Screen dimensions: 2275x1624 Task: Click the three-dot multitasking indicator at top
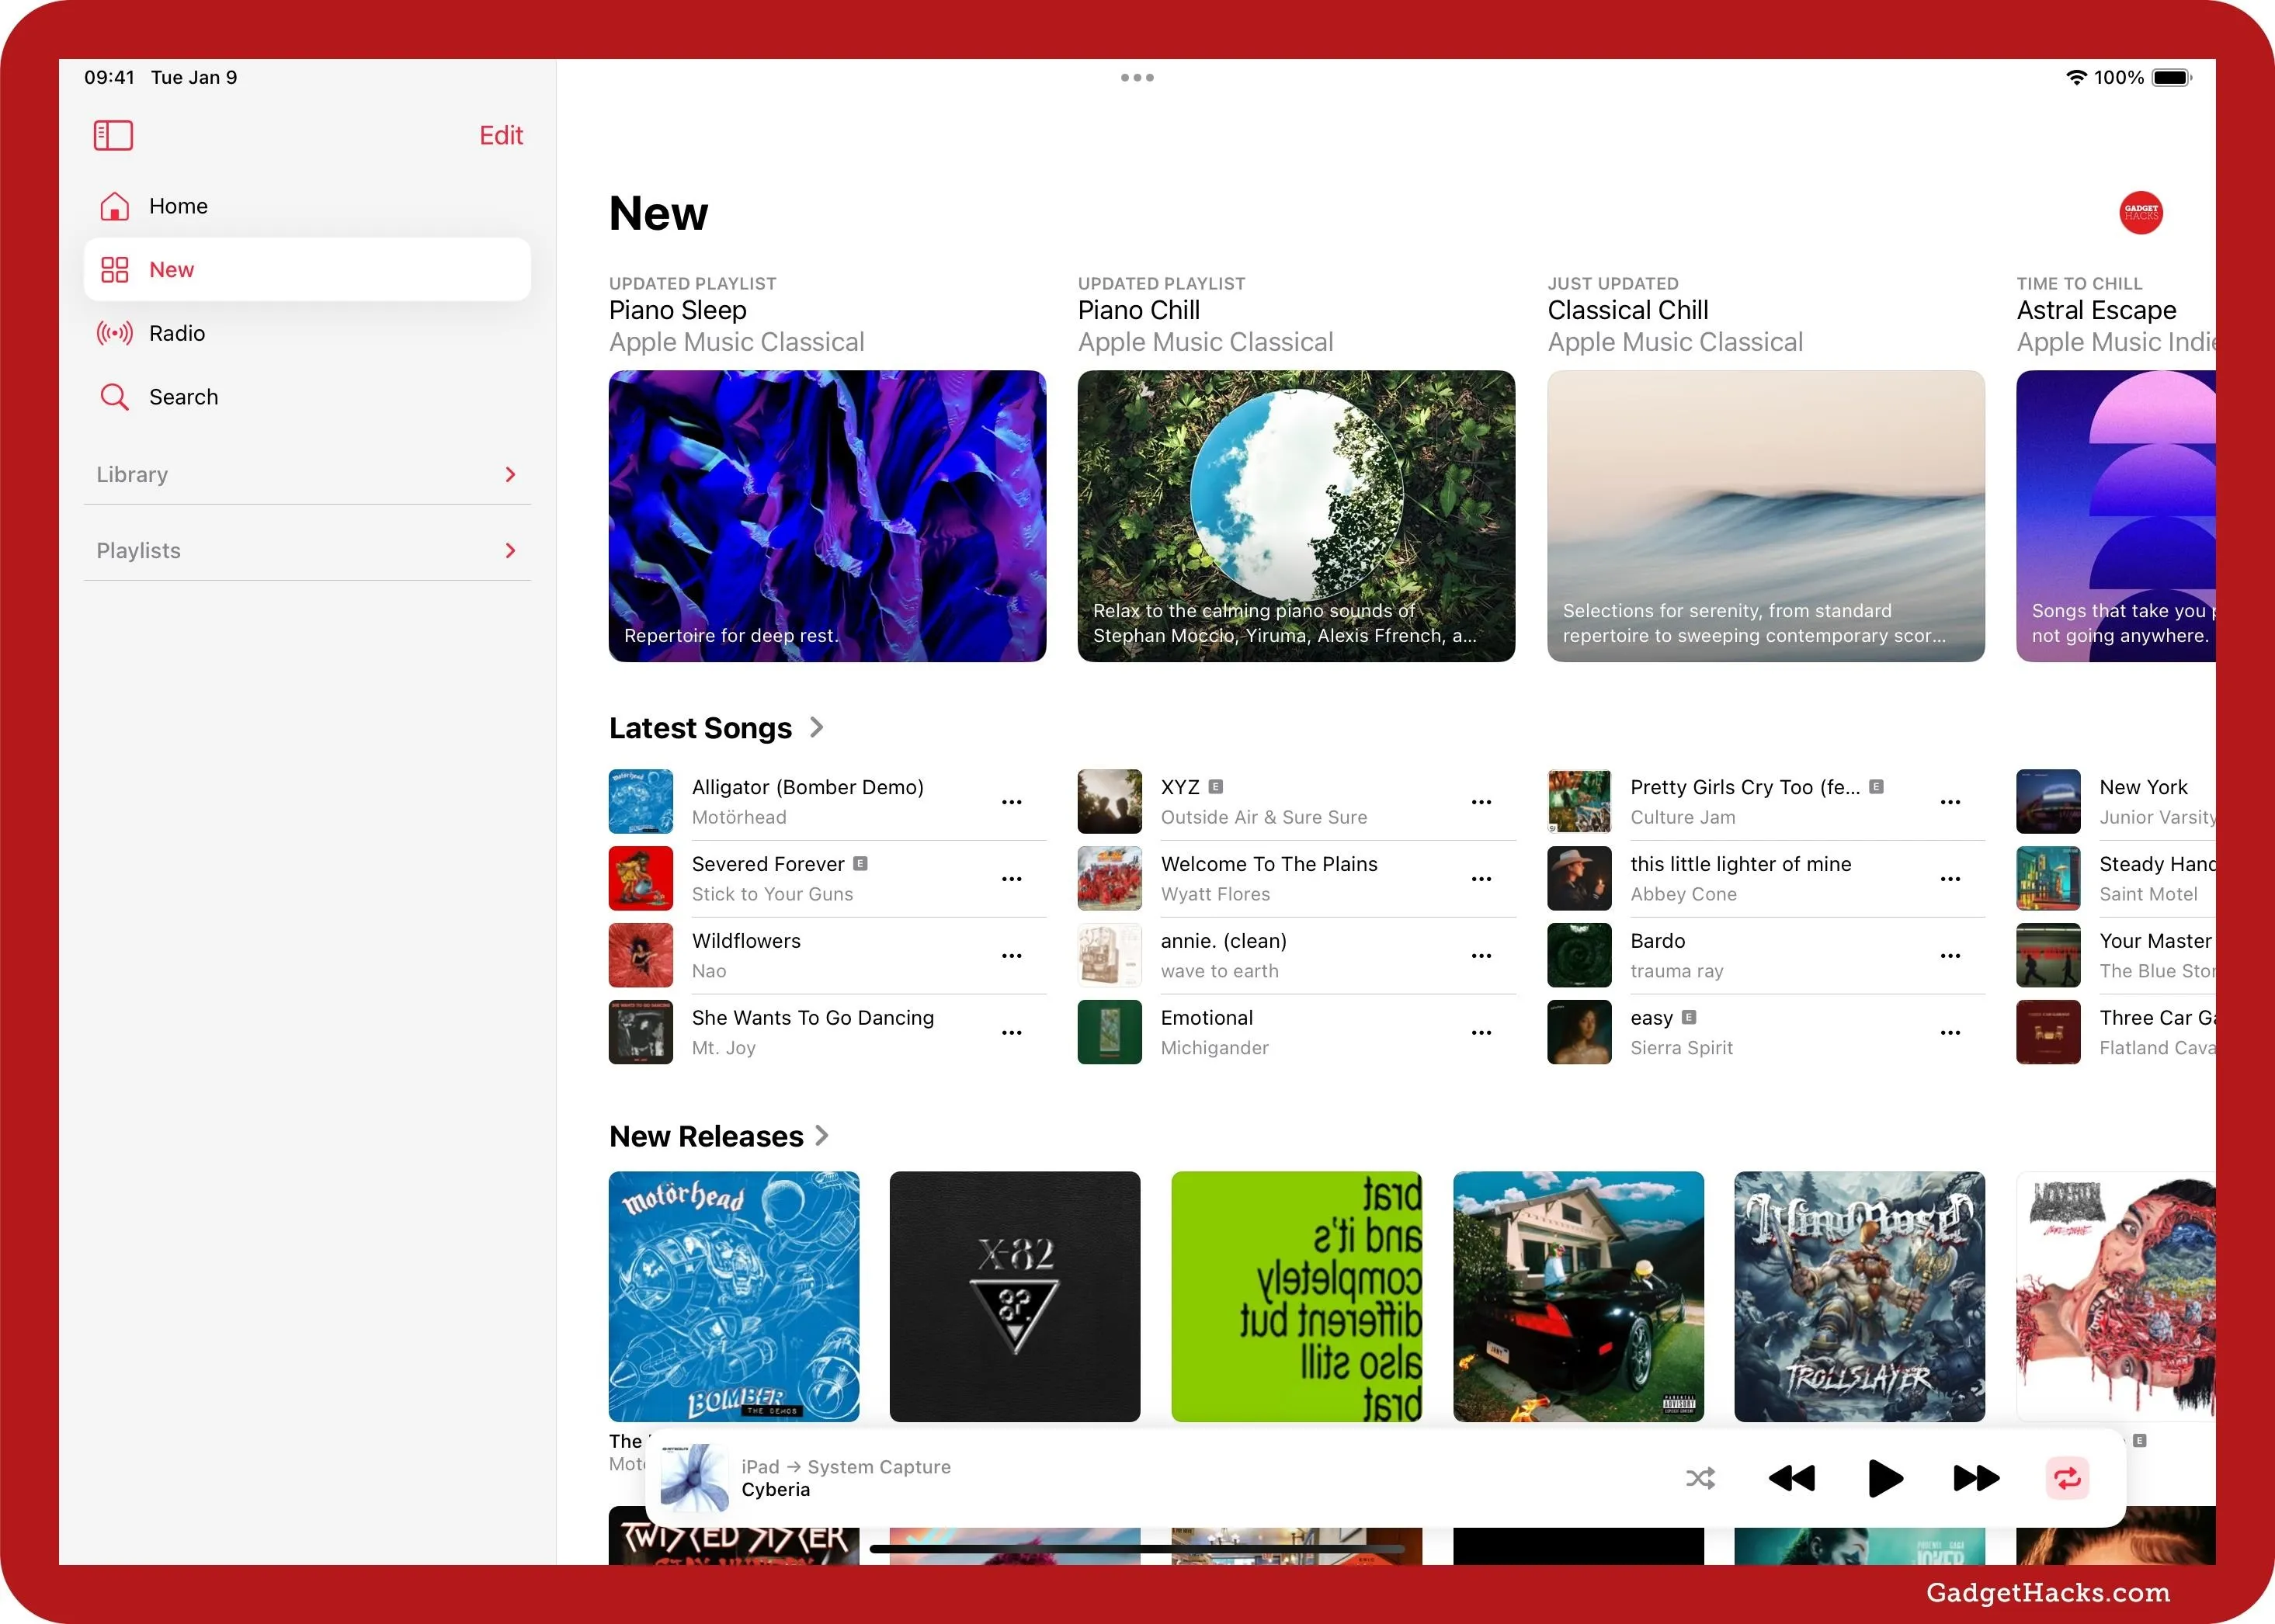tap(1137, 77)
